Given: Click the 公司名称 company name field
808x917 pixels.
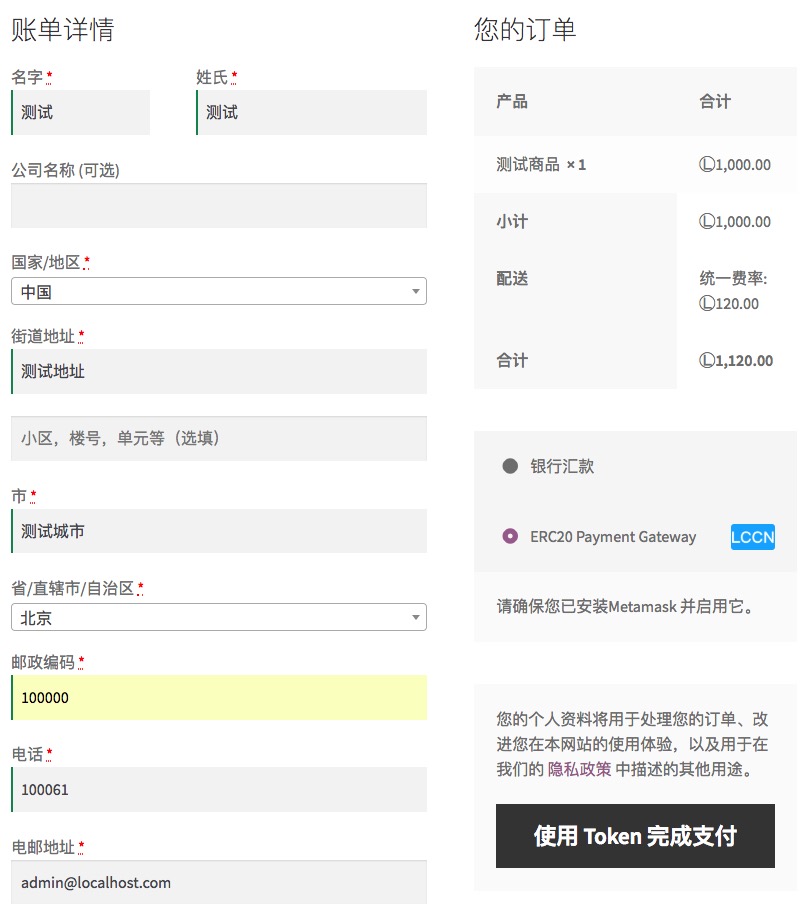Looking at the screenshot, I should point(219,206).
